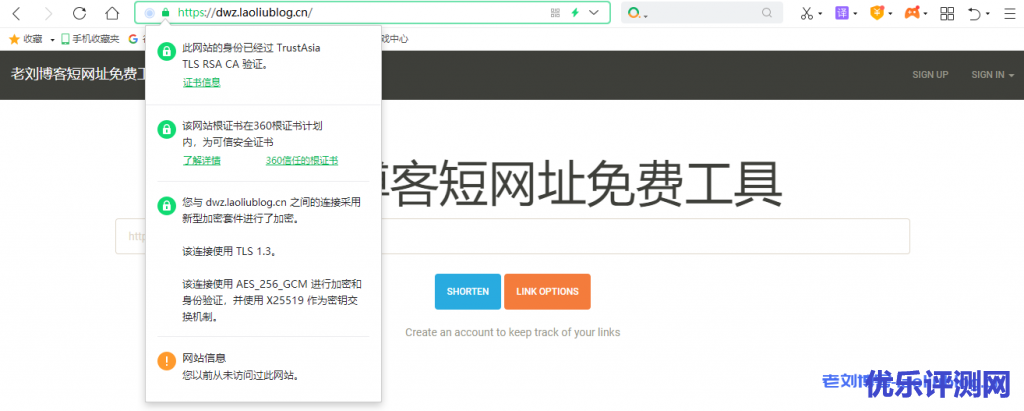Click the magnifier icon in search box
The height and width of the screenshot is (411, 1024).
(x=767, y=13)
